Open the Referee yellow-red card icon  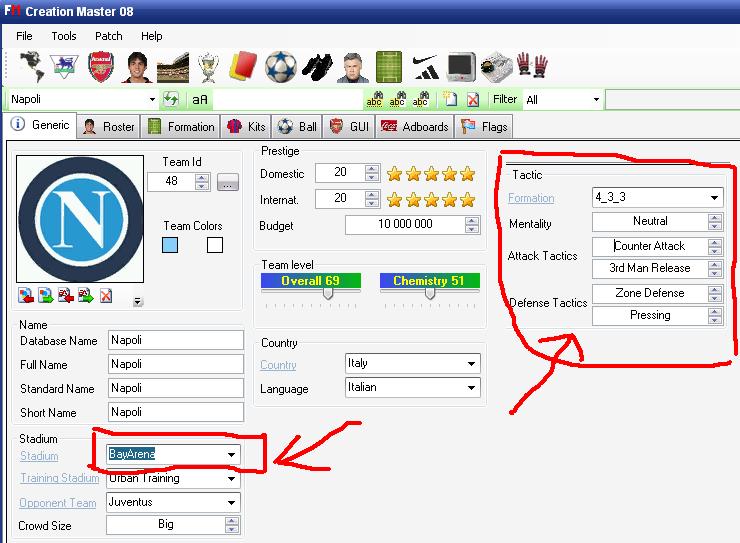point(244,67)
